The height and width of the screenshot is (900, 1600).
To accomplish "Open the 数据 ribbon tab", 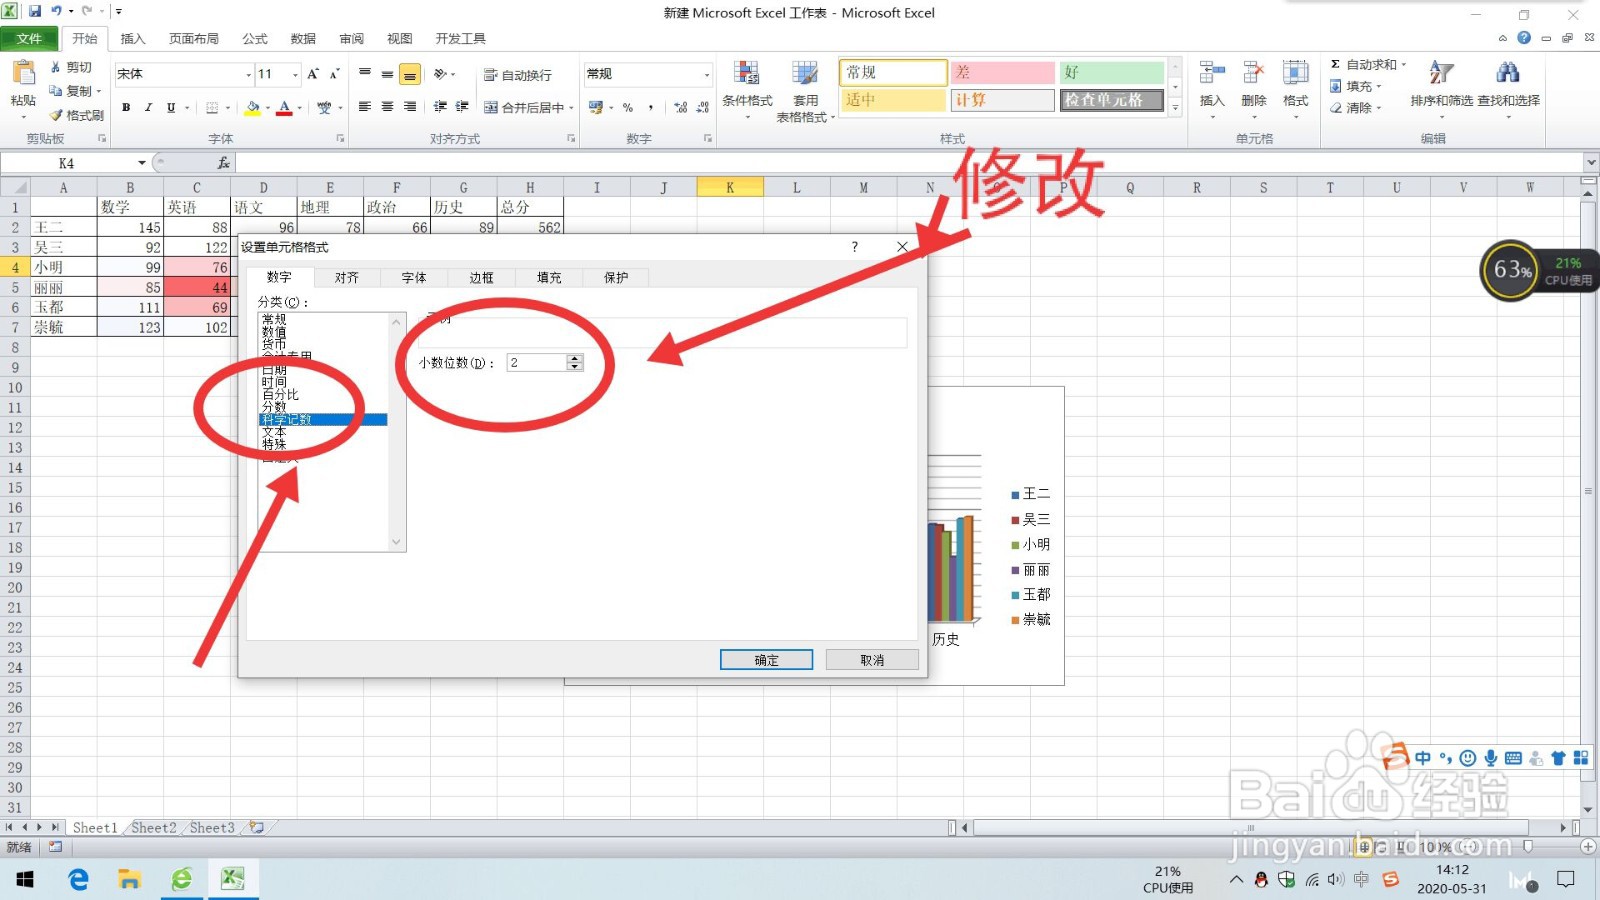I will (x=302, y=39).
